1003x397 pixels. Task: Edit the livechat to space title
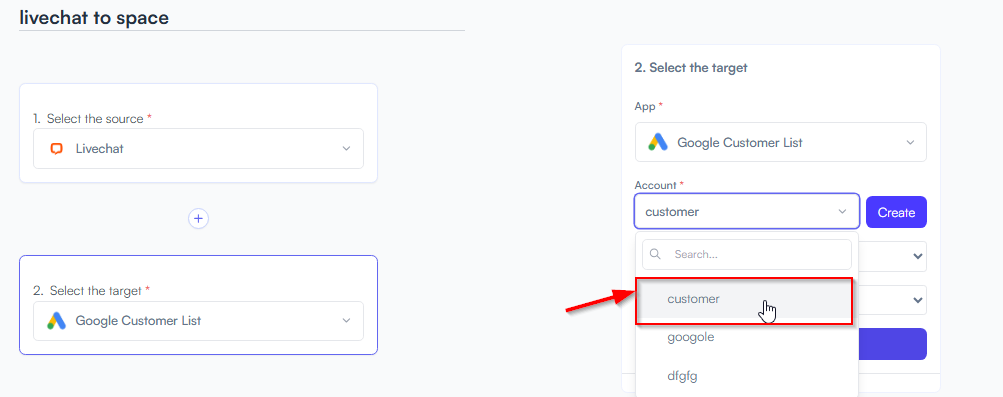[94, 18]
